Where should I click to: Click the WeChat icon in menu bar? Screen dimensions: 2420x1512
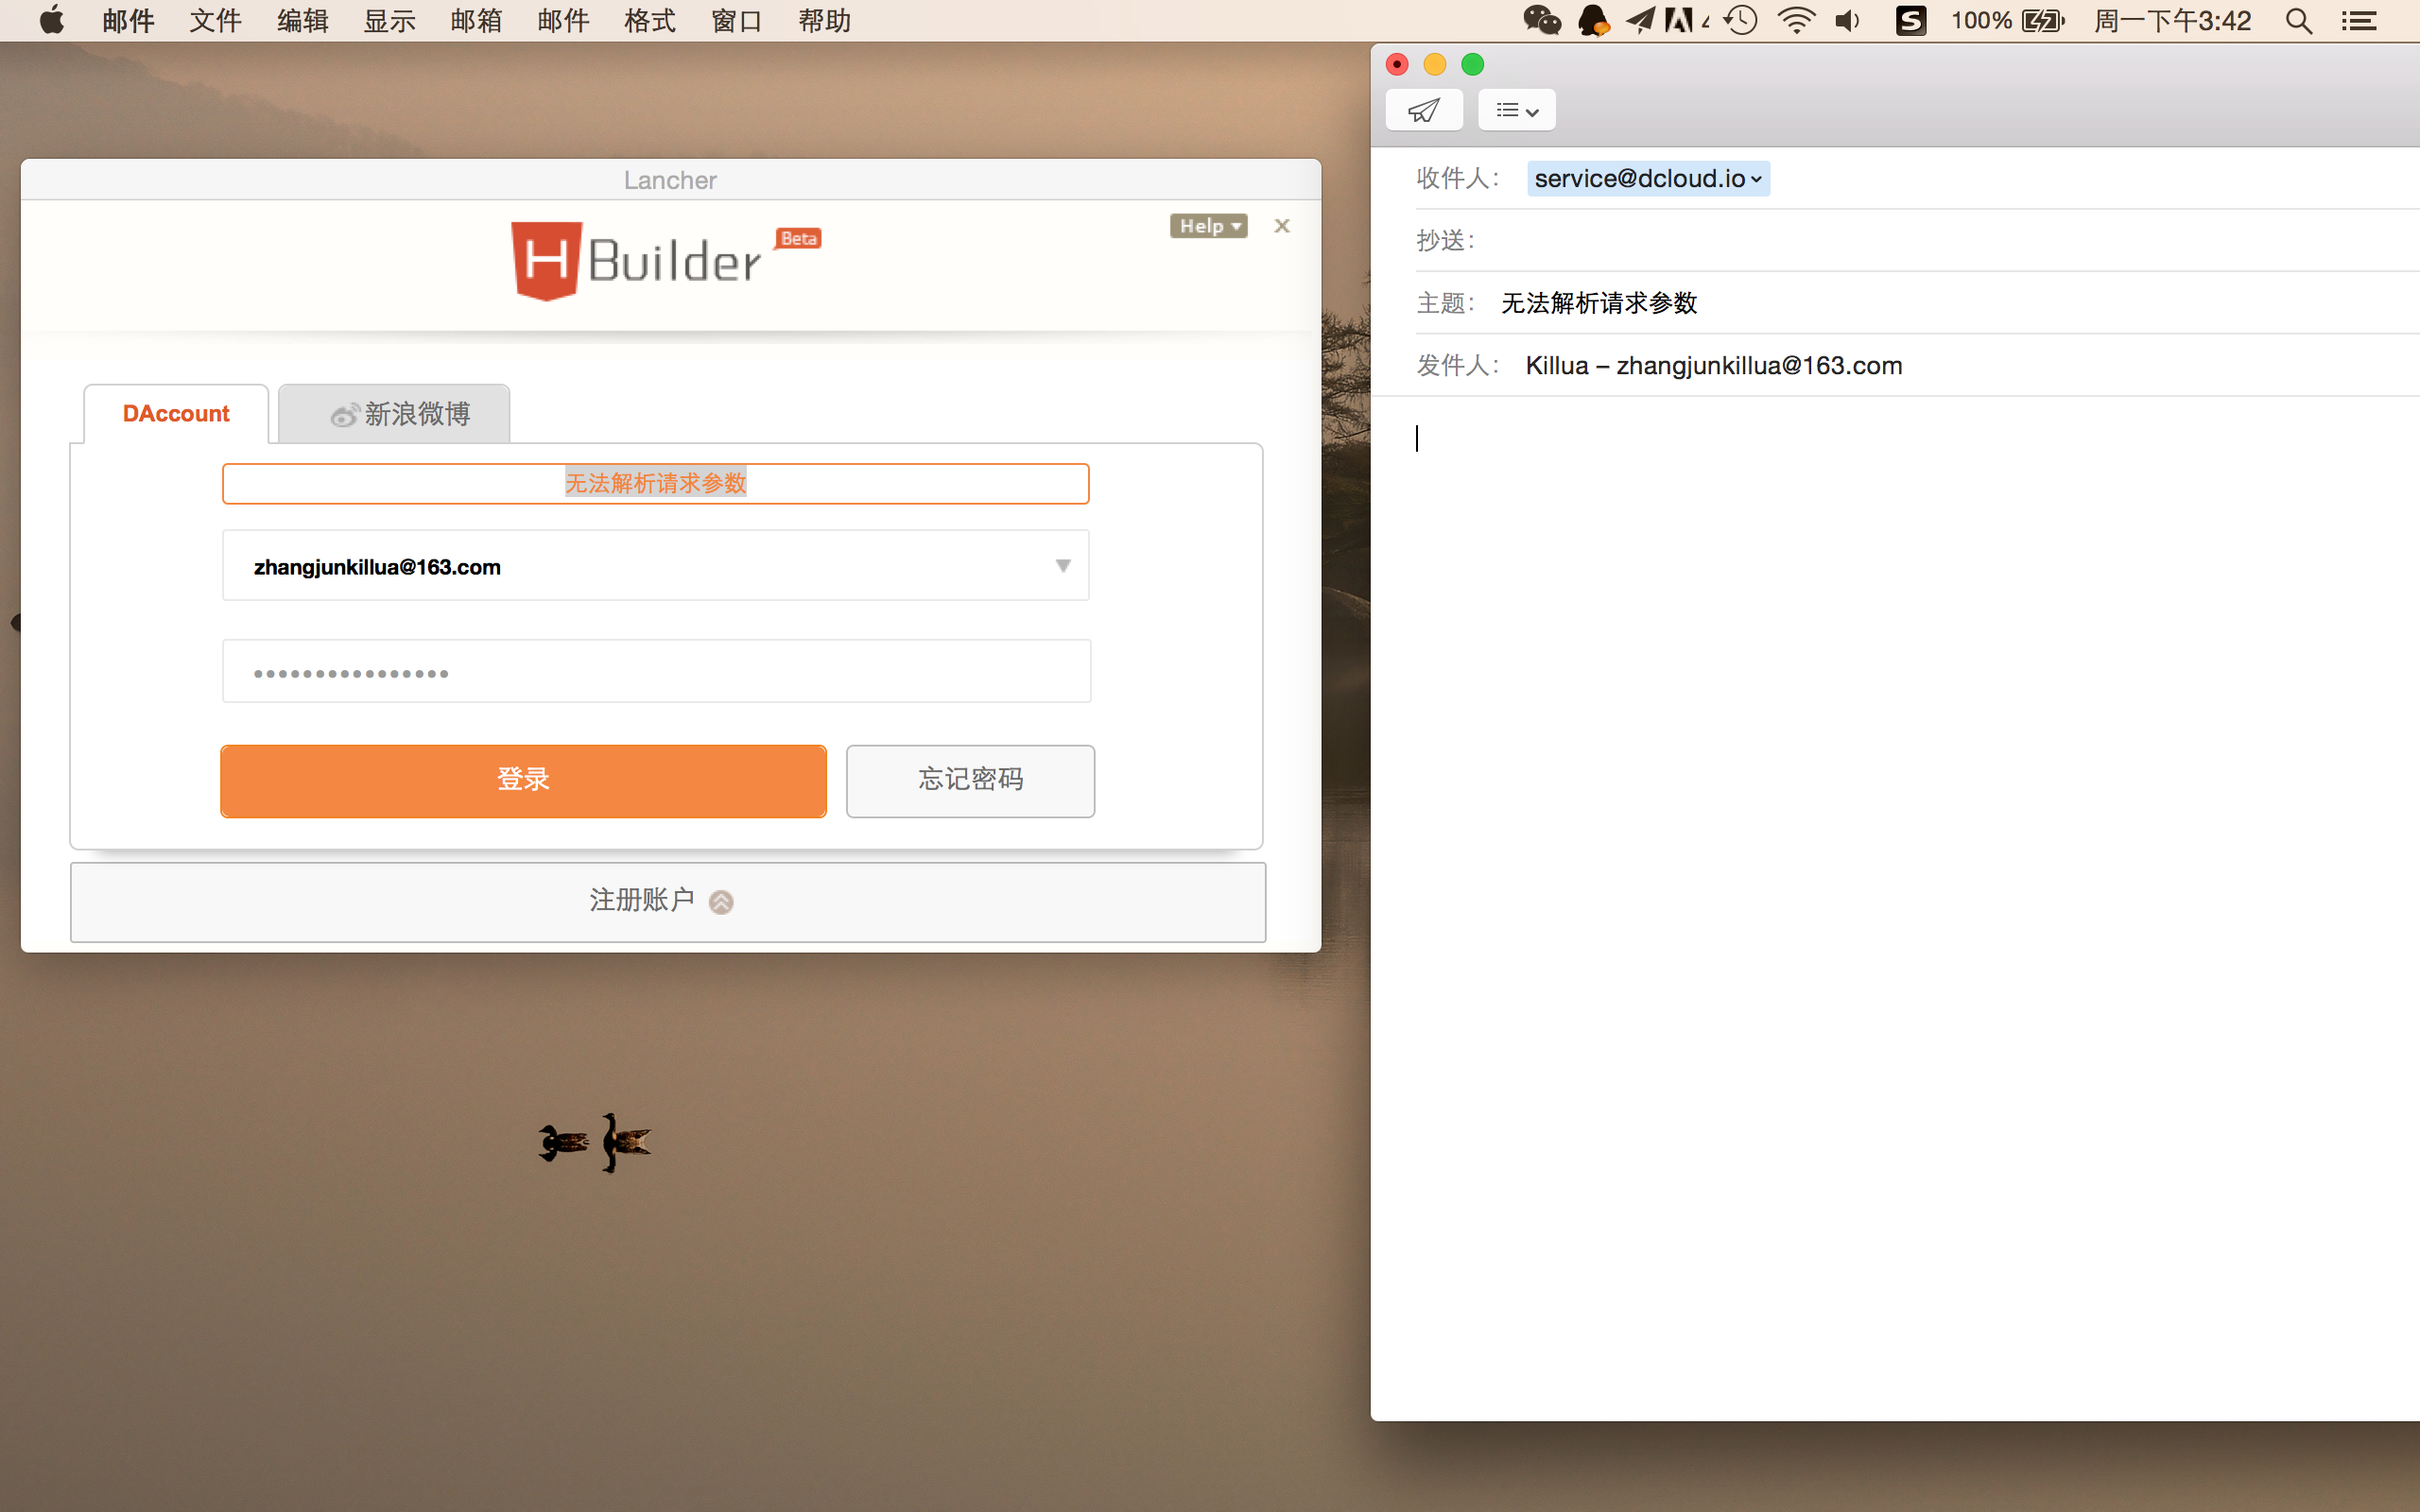(x=1541, y=20)
